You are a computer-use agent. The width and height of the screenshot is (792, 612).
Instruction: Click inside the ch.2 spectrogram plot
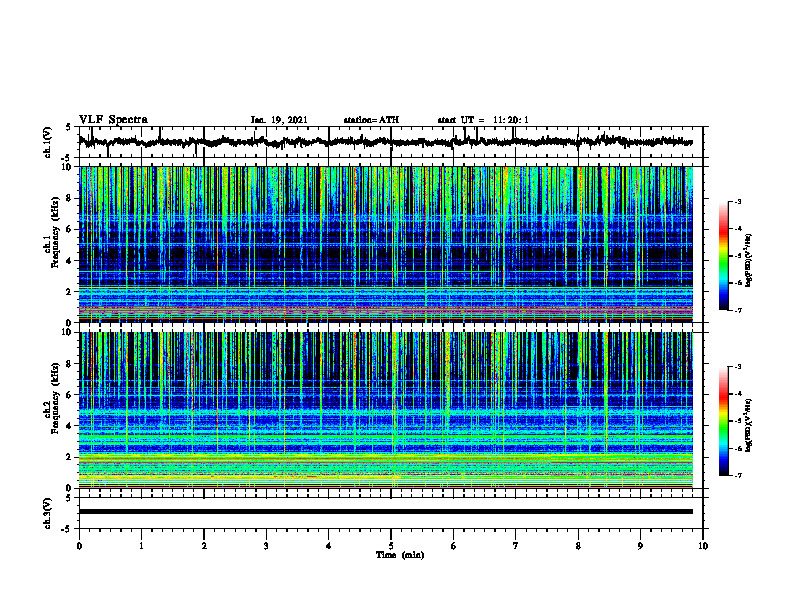pos(386,410)
